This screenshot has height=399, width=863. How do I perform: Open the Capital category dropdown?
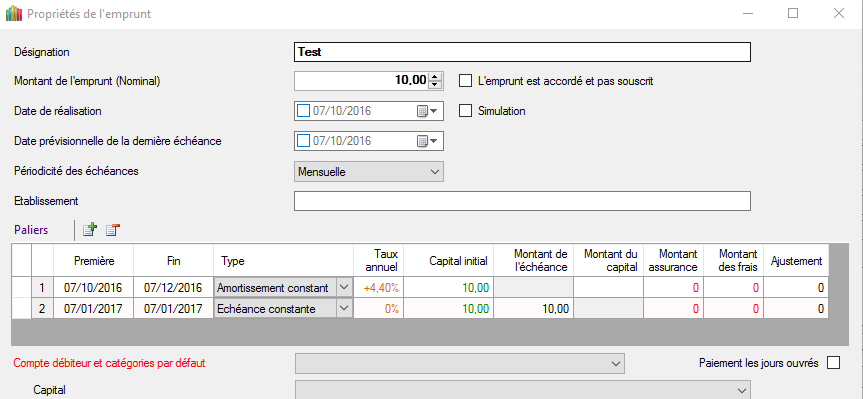click(x=522, y=390)
